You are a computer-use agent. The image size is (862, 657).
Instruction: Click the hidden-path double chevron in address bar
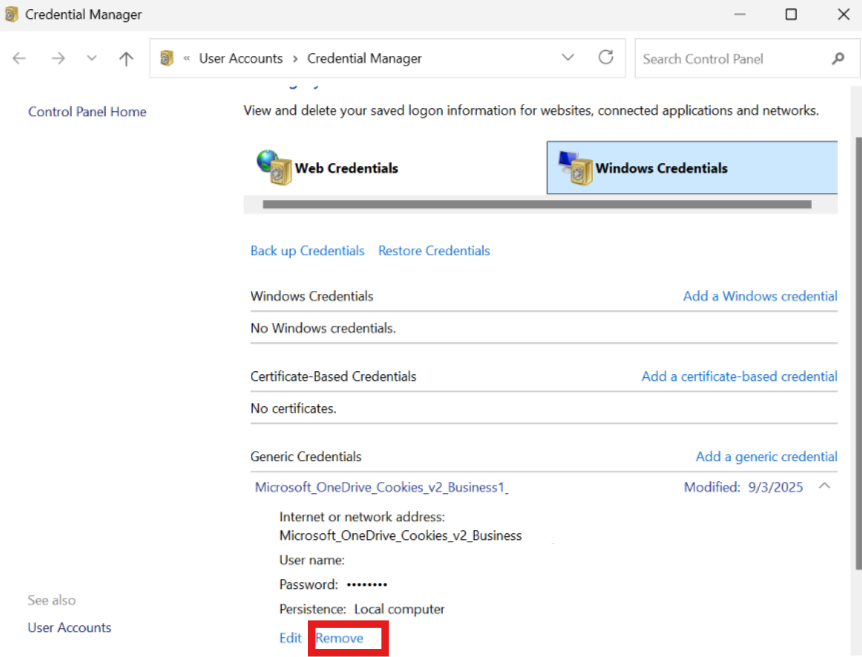coord(187,58)
